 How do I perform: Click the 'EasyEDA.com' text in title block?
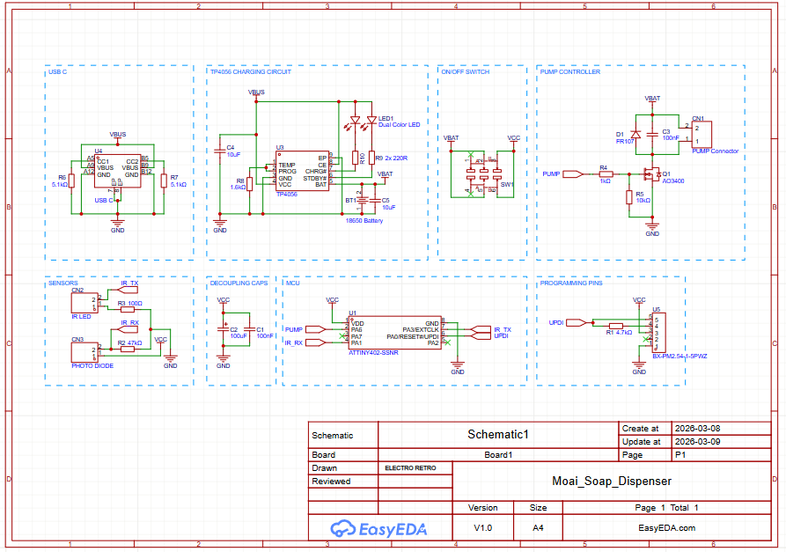click(667, 528)
